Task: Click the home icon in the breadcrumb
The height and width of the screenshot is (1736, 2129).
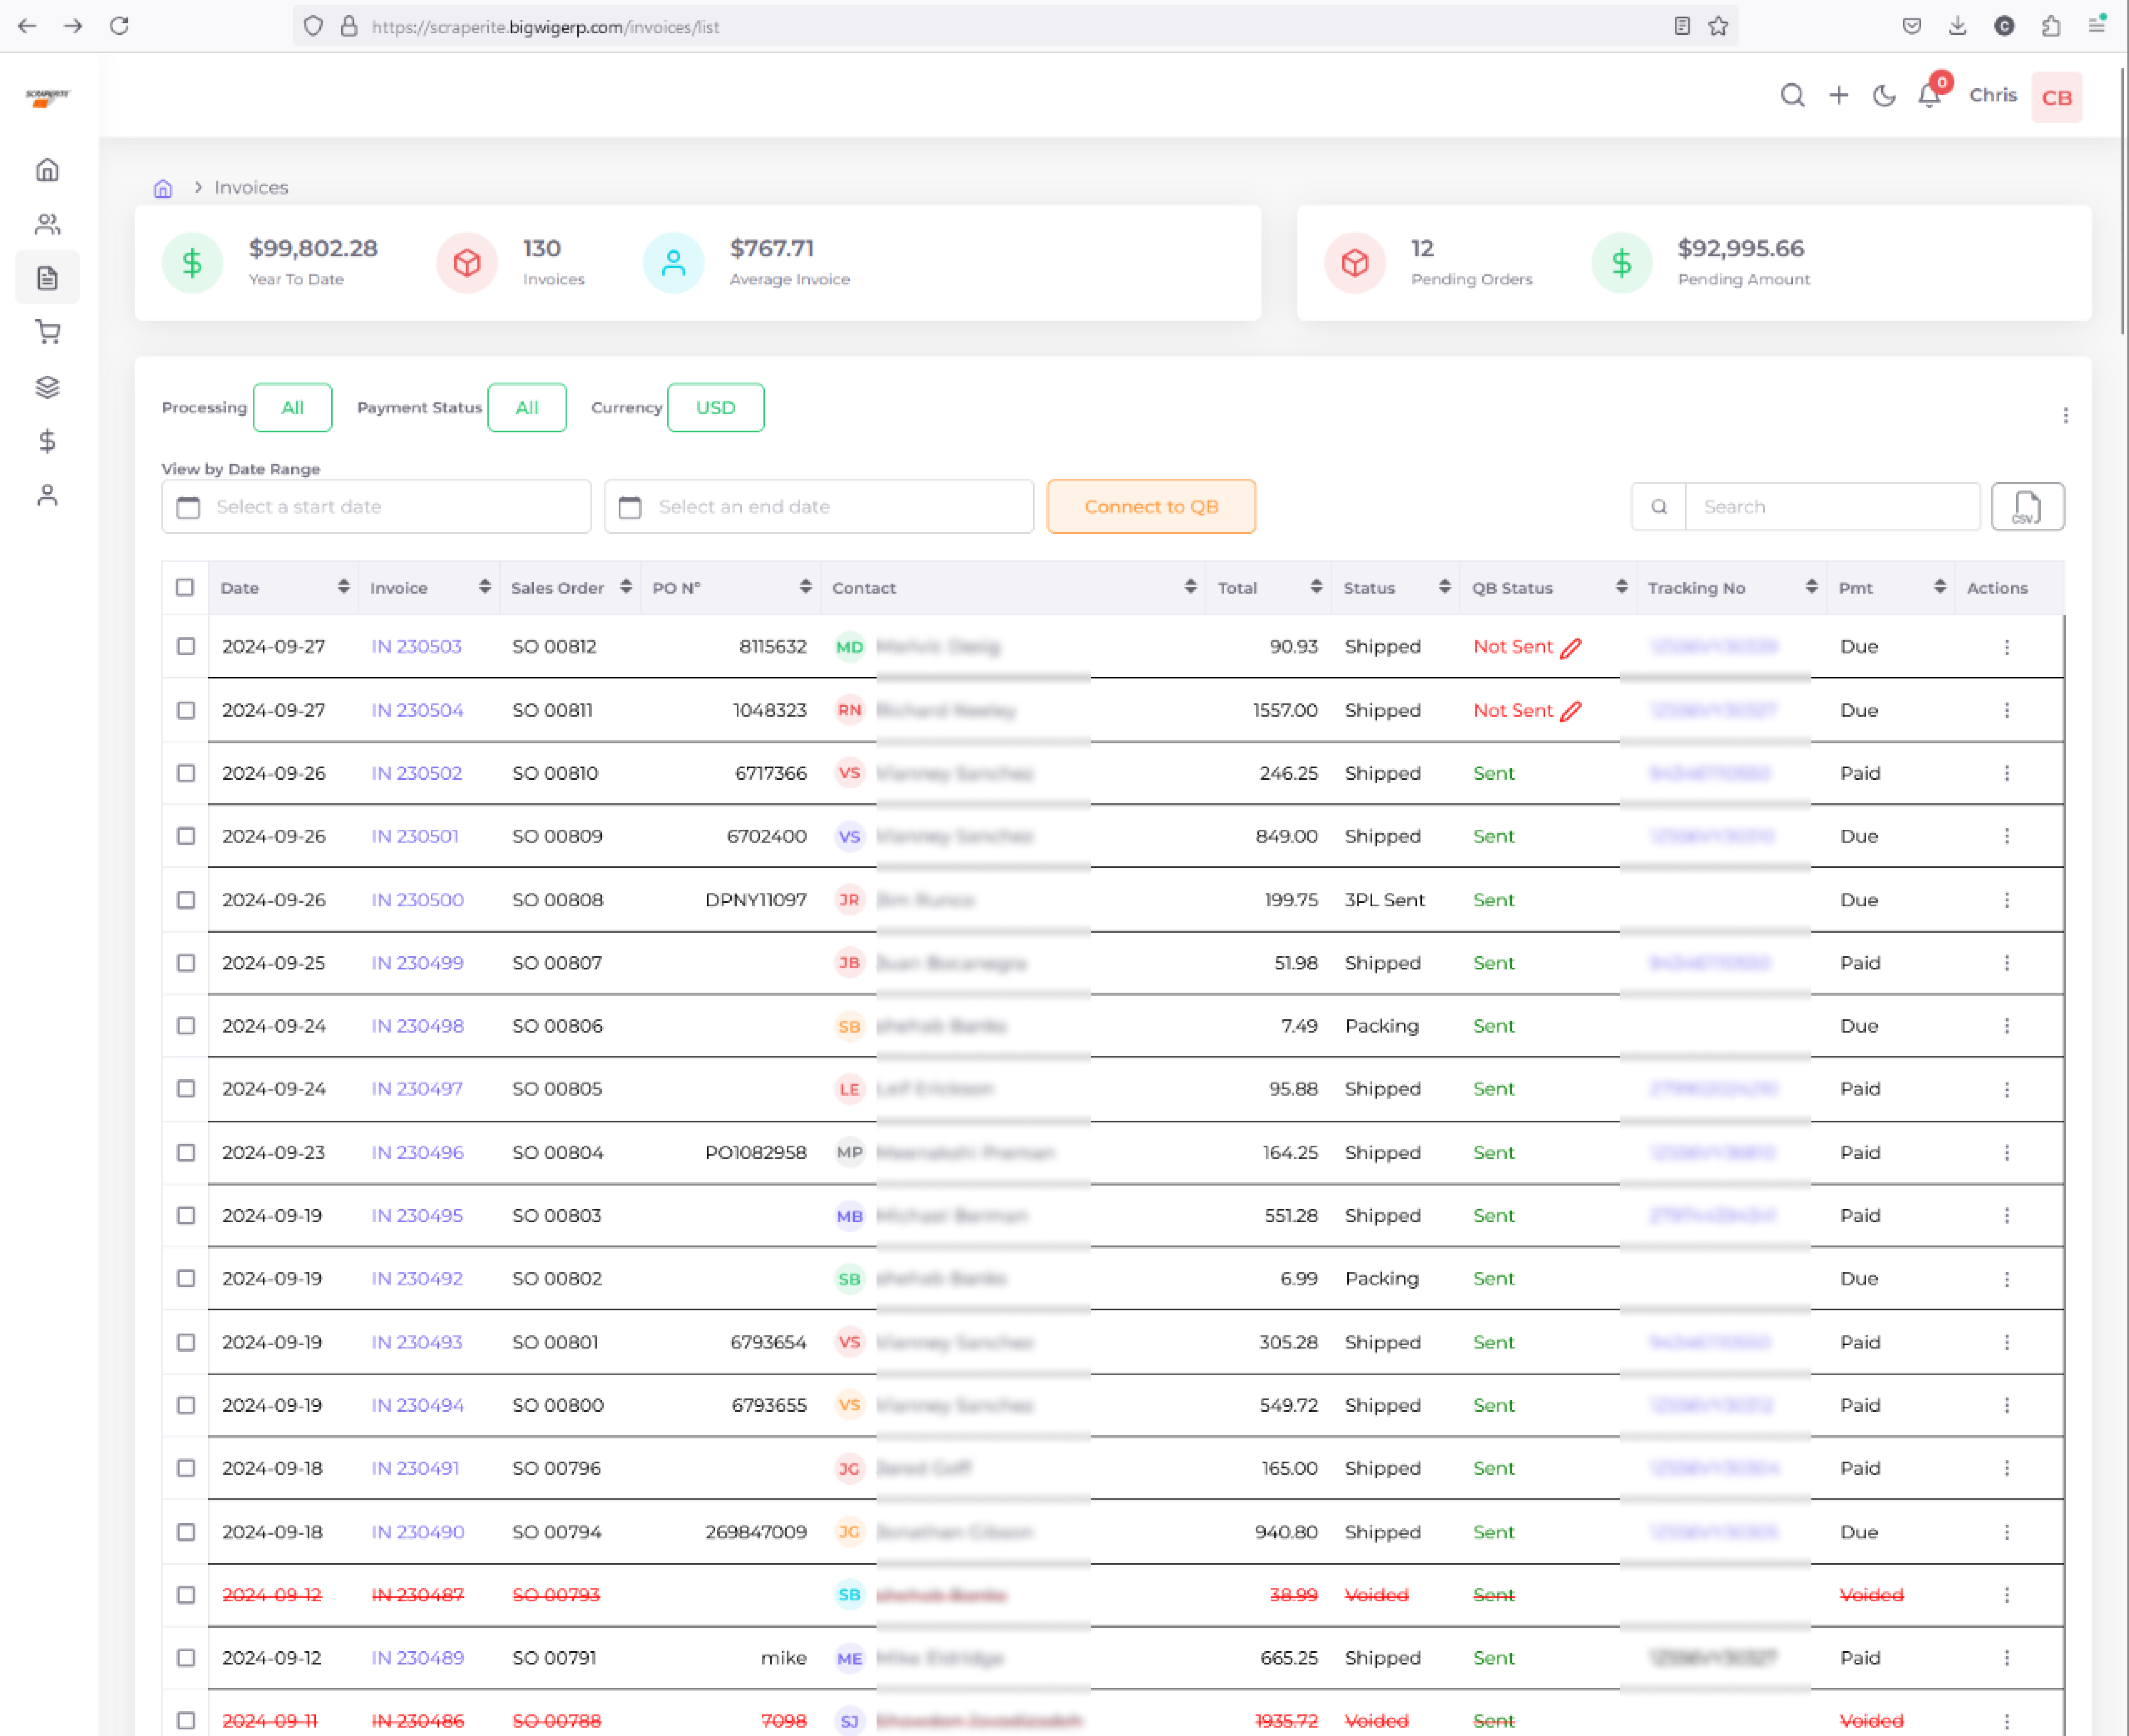Action: pyautogui.click(x=163, y=188)
